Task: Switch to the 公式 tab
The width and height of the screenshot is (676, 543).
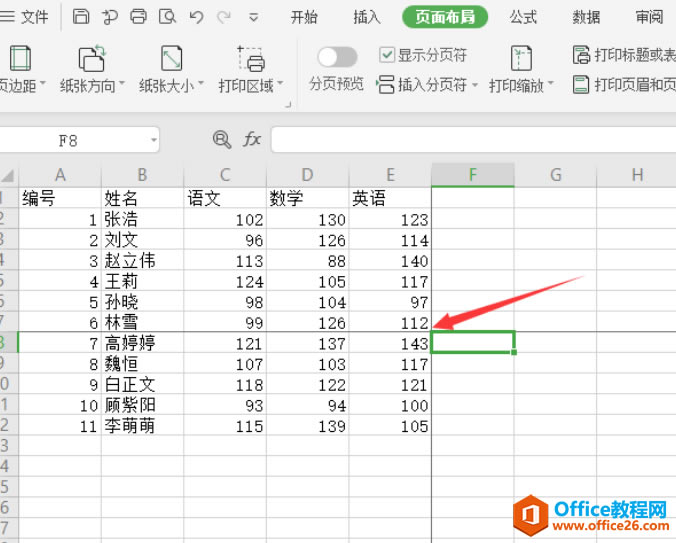Action: (523, 17)
